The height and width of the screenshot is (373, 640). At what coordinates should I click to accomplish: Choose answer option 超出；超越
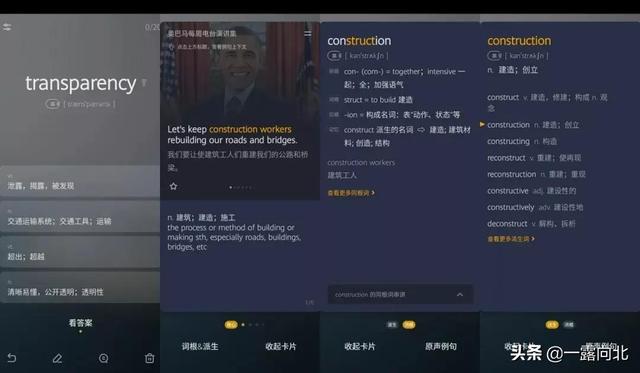[x=80, y=252]
